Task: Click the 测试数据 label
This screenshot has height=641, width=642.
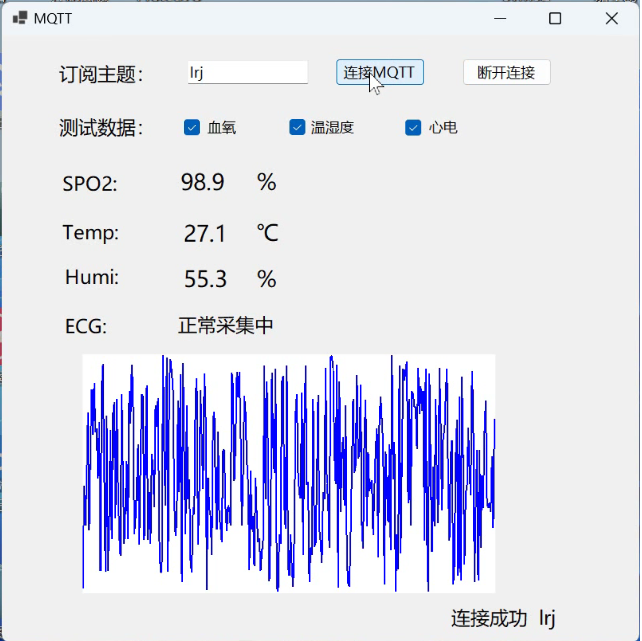Action: pyautogui.click(x=101, y=128)
